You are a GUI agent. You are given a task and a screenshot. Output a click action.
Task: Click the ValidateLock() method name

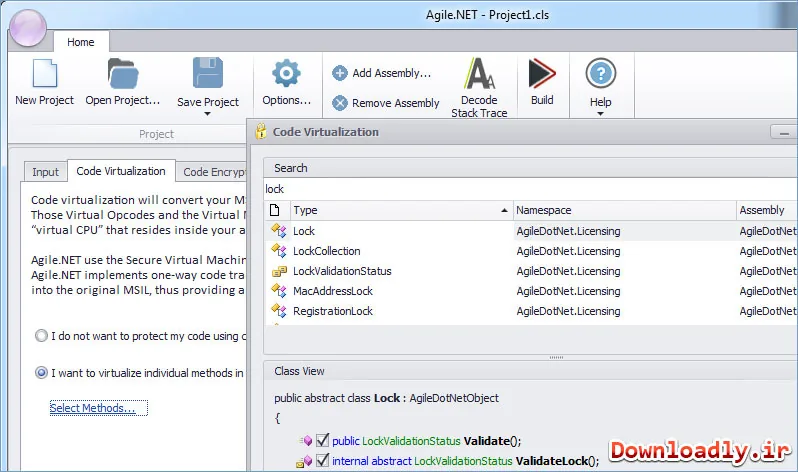click(x=557, y=461)
